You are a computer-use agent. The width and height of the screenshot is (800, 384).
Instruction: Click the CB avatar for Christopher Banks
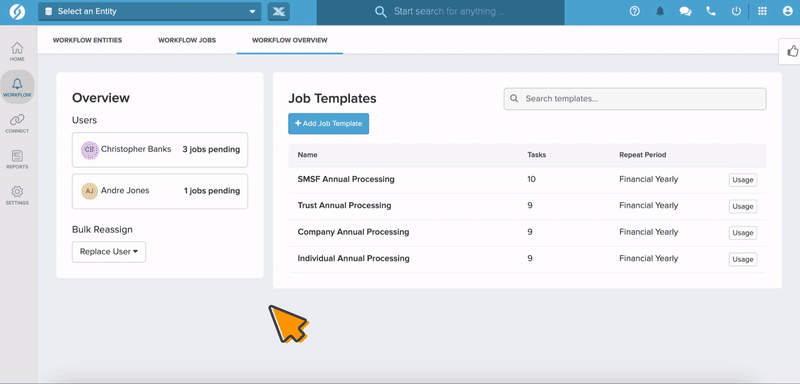(x=89, y=150)
